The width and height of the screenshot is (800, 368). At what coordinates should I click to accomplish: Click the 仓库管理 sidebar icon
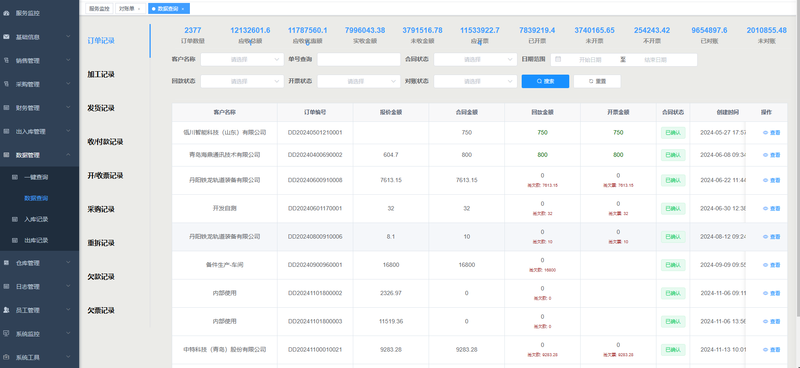click(x=6, y=263)
